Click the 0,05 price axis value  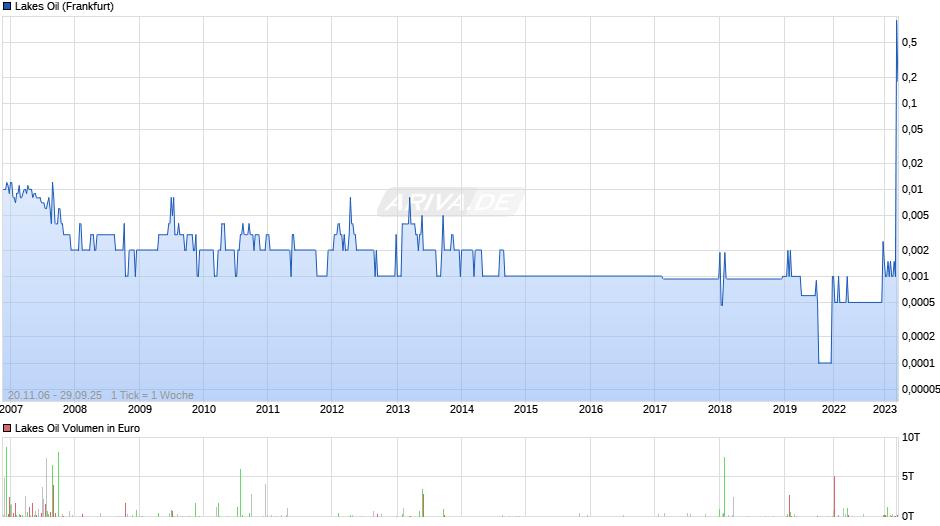tap(912, 130)
